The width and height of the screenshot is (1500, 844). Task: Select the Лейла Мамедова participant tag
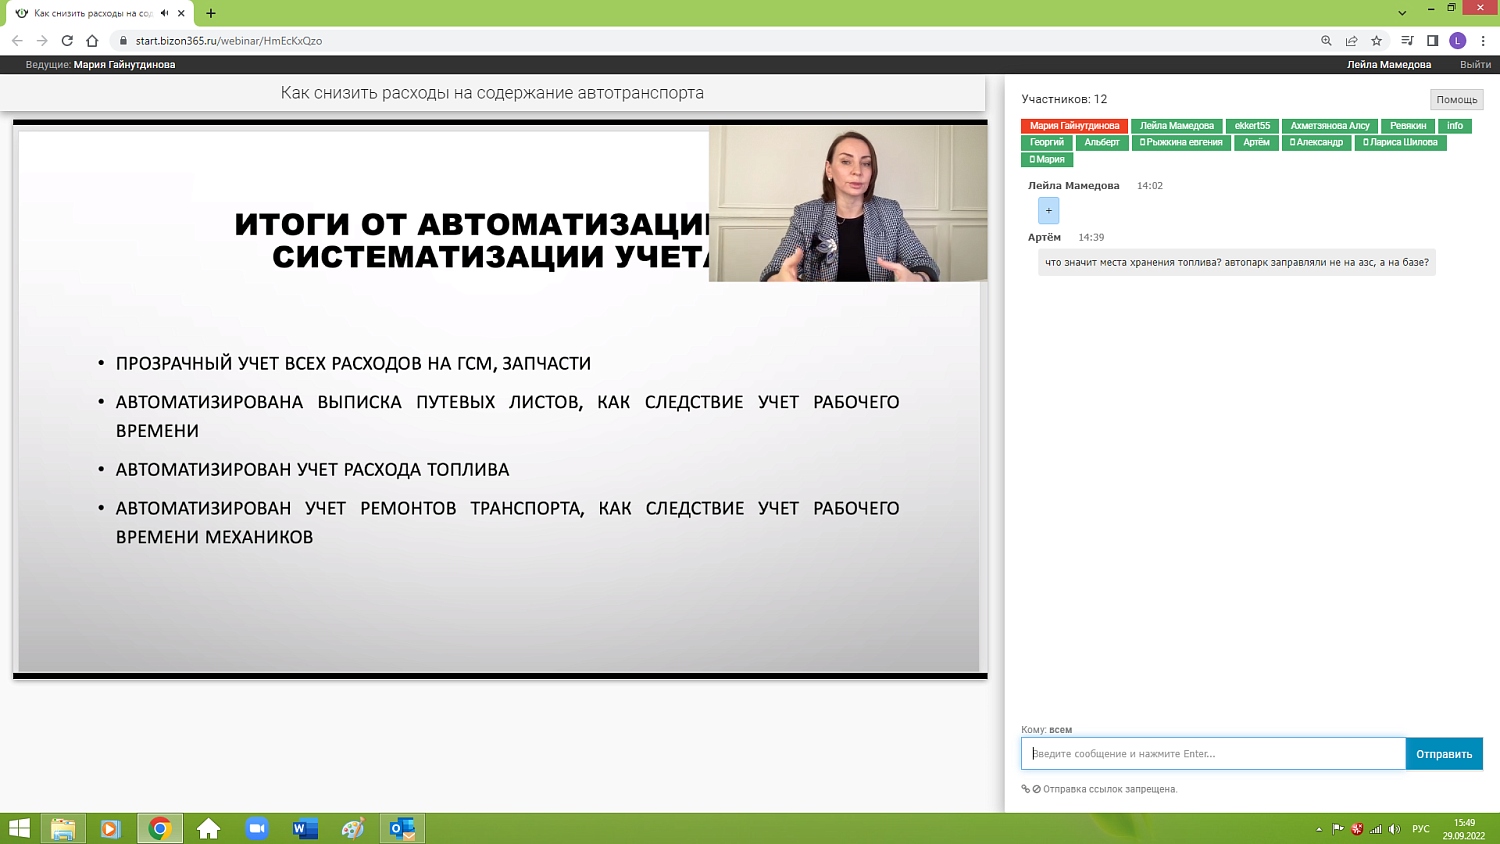pyautogui.click(x=1177, y=126)
